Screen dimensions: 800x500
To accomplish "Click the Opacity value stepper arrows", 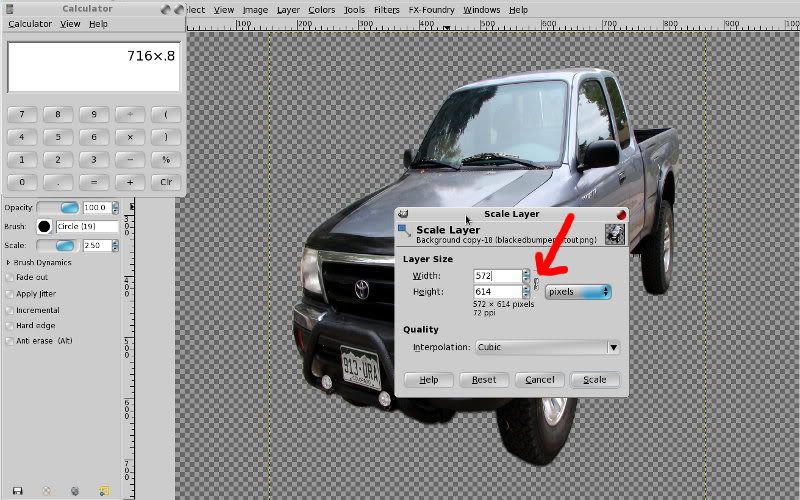I will click(115, 208).
